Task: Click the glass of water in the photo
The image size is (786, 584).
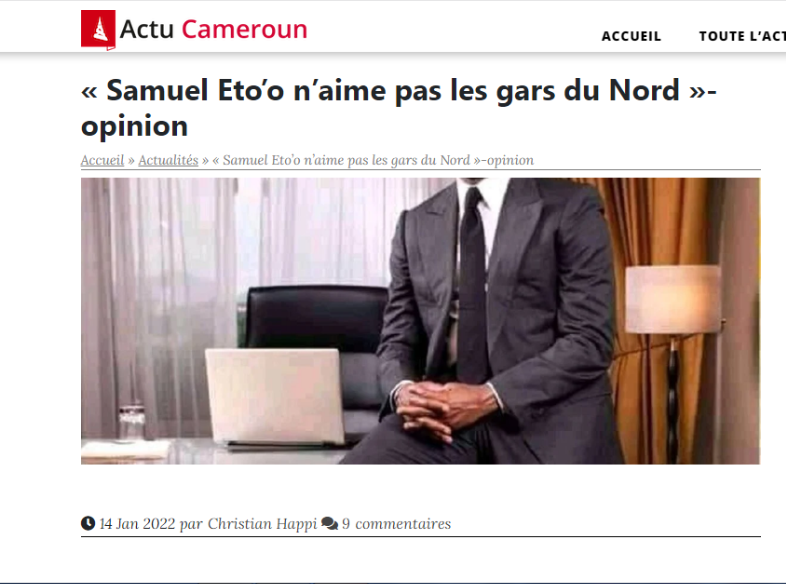Action: click(x=131, y=422)
